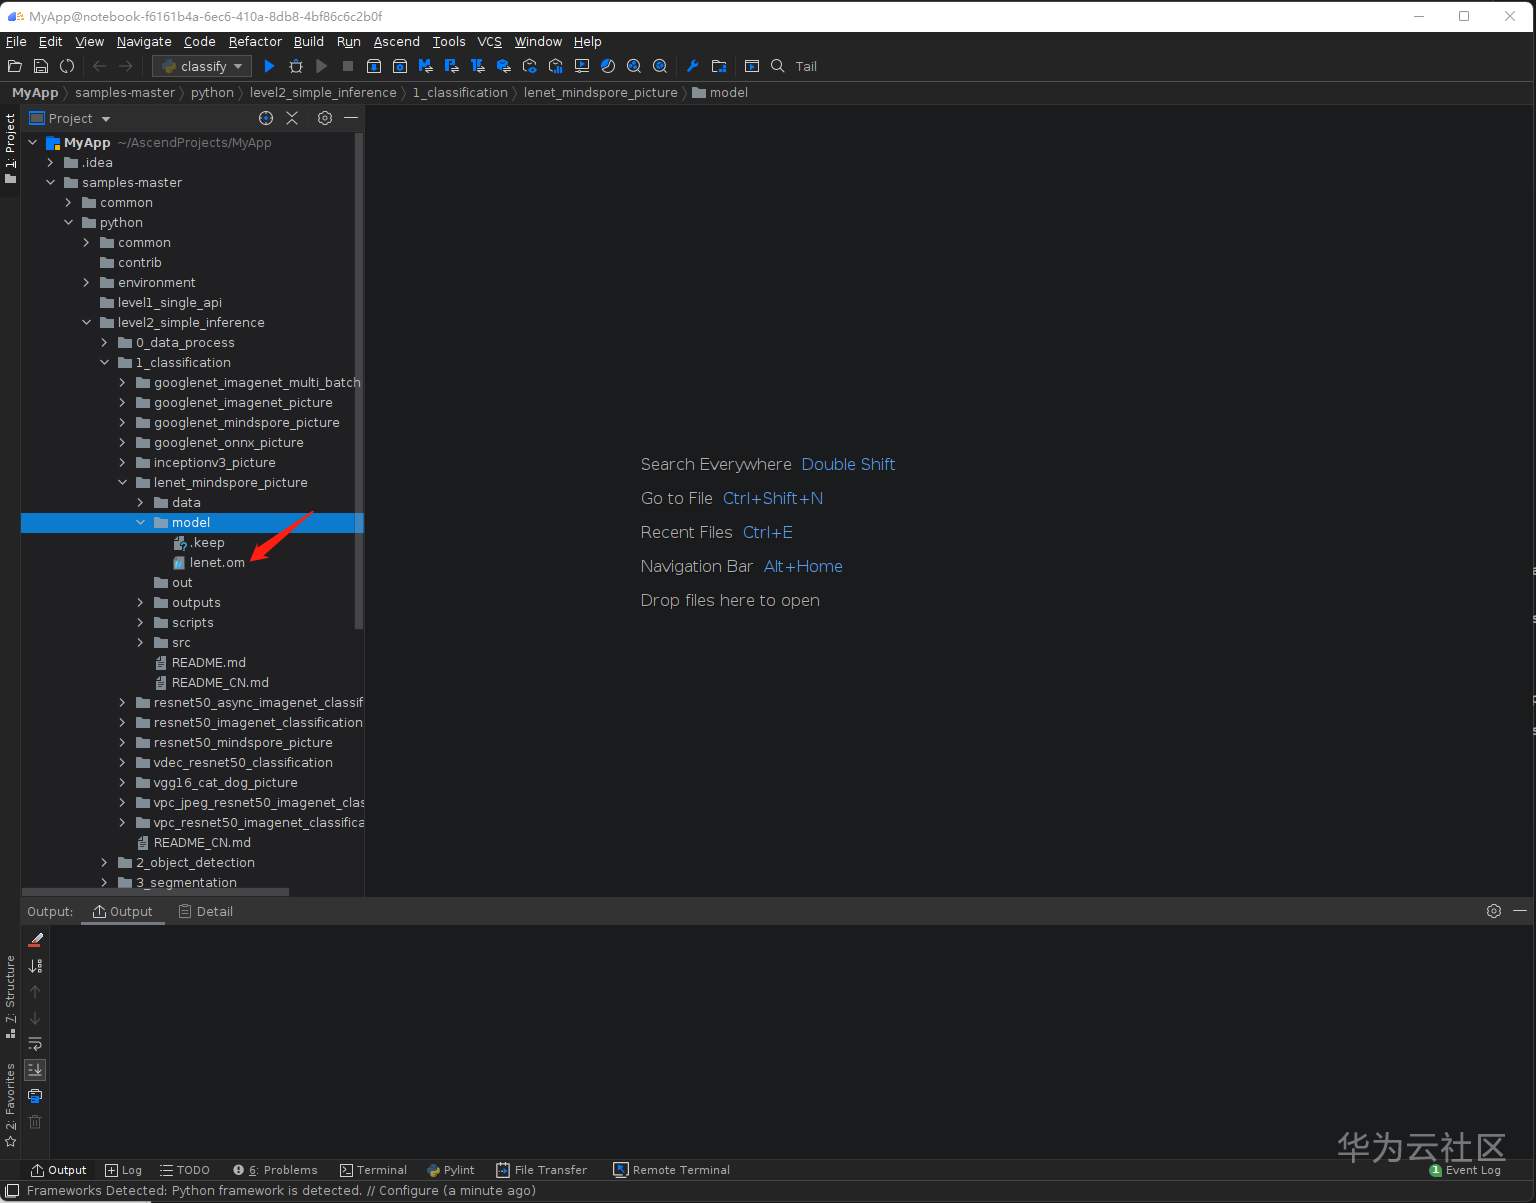Locate opened file with the crosshair icon
The height and width of the screenshot is (1203, 1536).
[266, 118]
